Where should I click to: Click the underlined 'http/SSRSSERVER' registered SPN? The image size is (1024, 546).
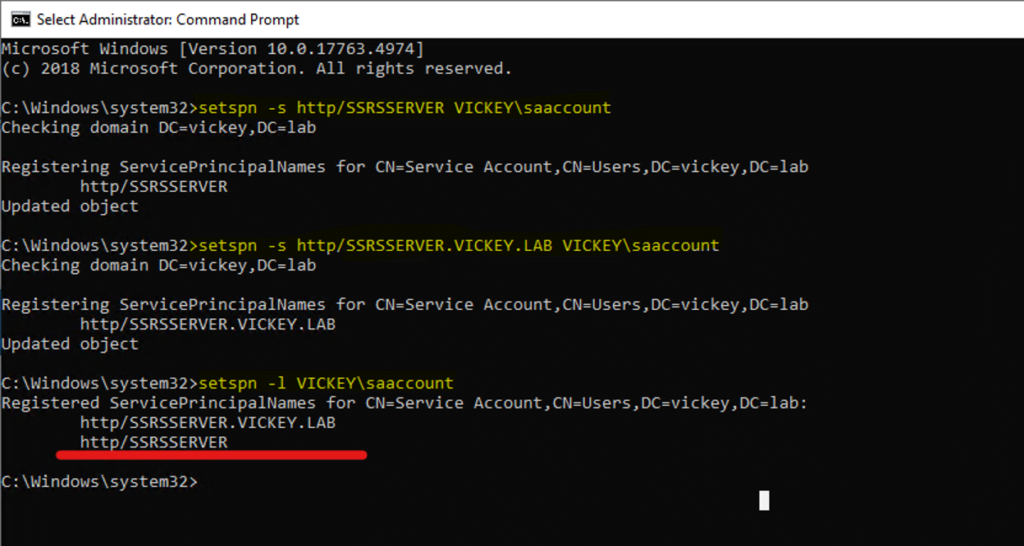pos(154,443)
